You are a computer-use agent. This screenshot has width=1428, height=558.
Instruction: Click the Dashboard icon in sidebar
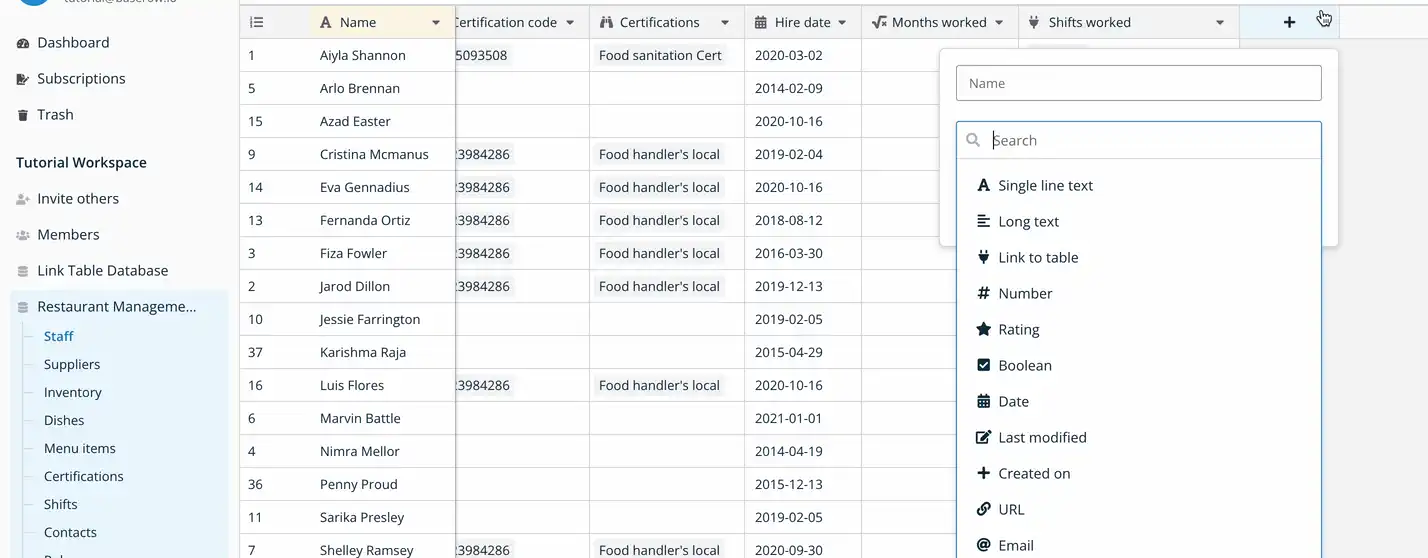(x=23, y=43)
